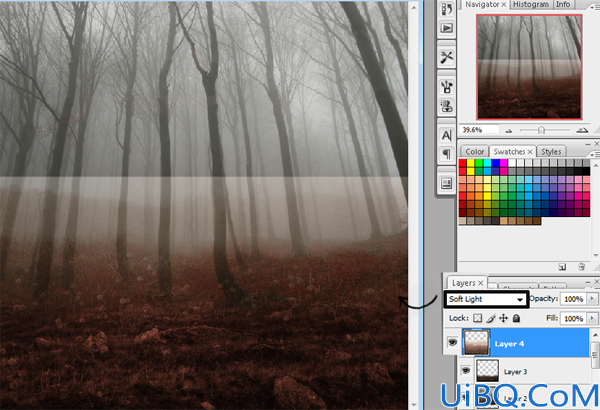Toggle lock position move icon
The image size is (600, 410).
pyautogui.click(x=504, y=318)
